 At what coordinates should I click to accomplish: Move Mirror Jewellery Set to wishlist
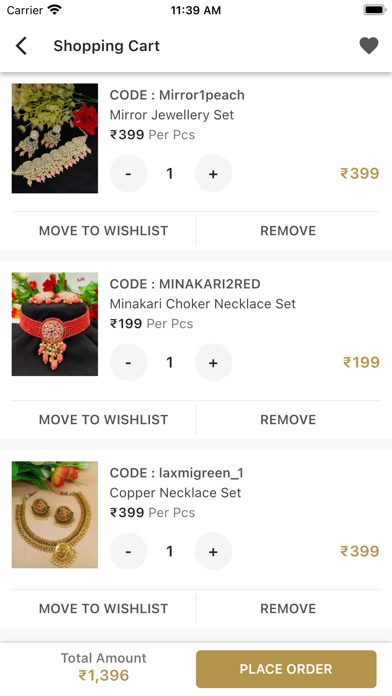click(103, 231)
